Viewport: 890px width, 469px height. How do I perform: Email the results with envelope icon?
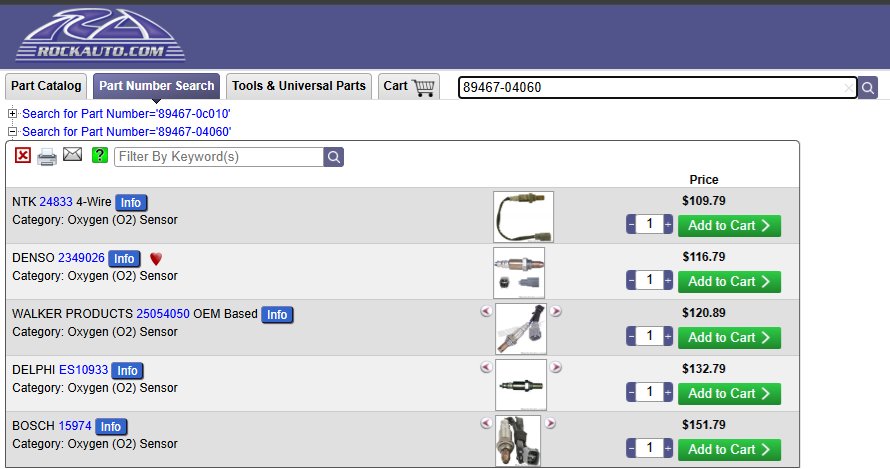coord(72,154)
